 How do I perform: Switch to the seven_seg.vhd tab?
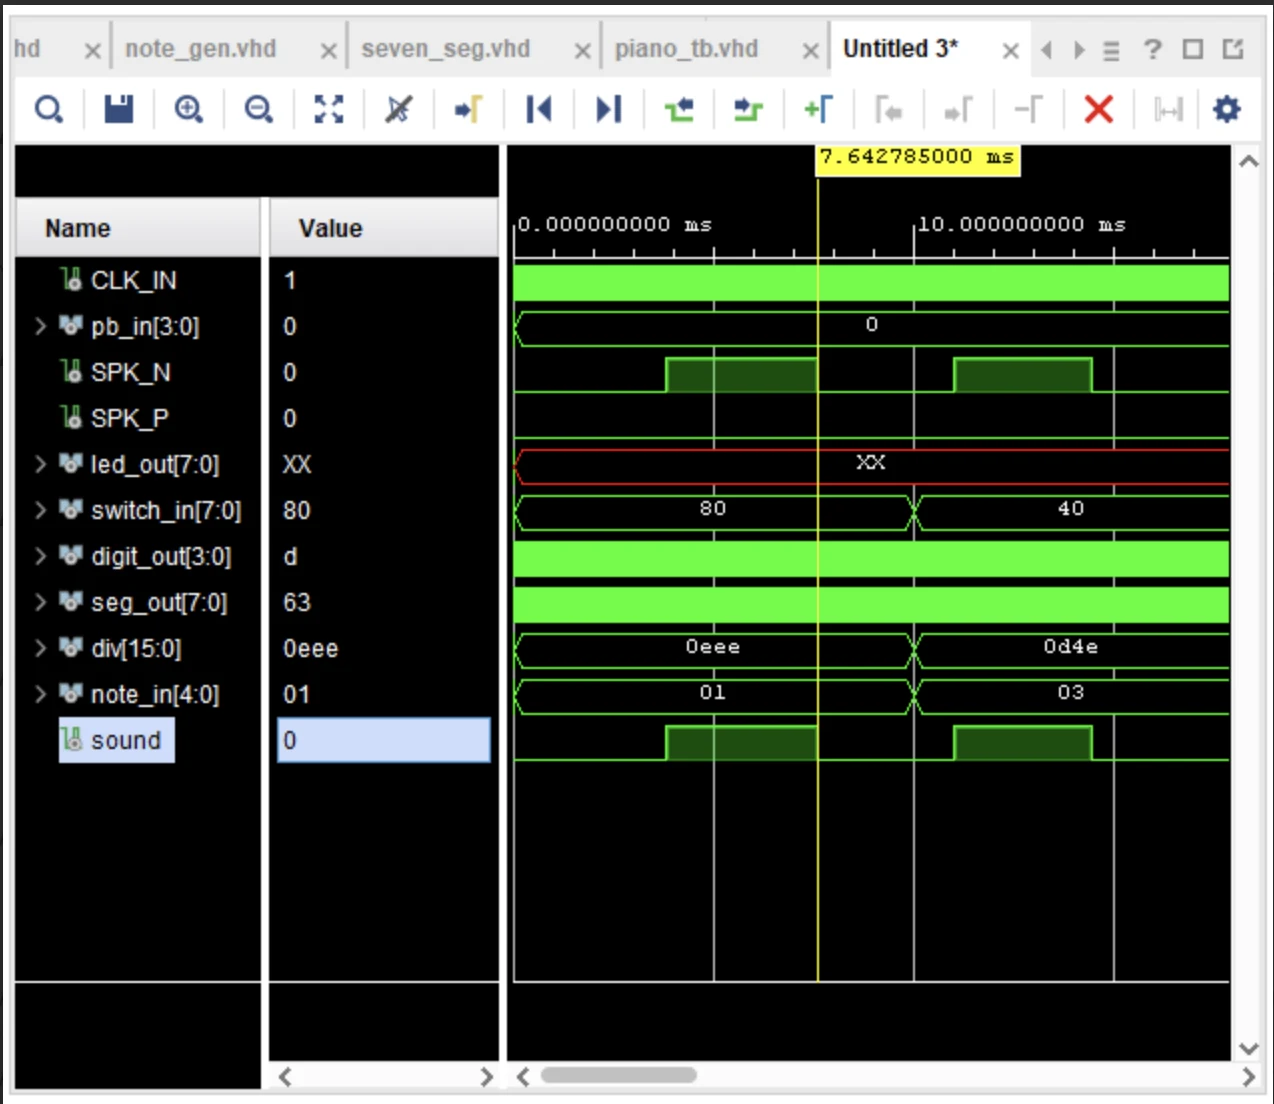point(446,49)
